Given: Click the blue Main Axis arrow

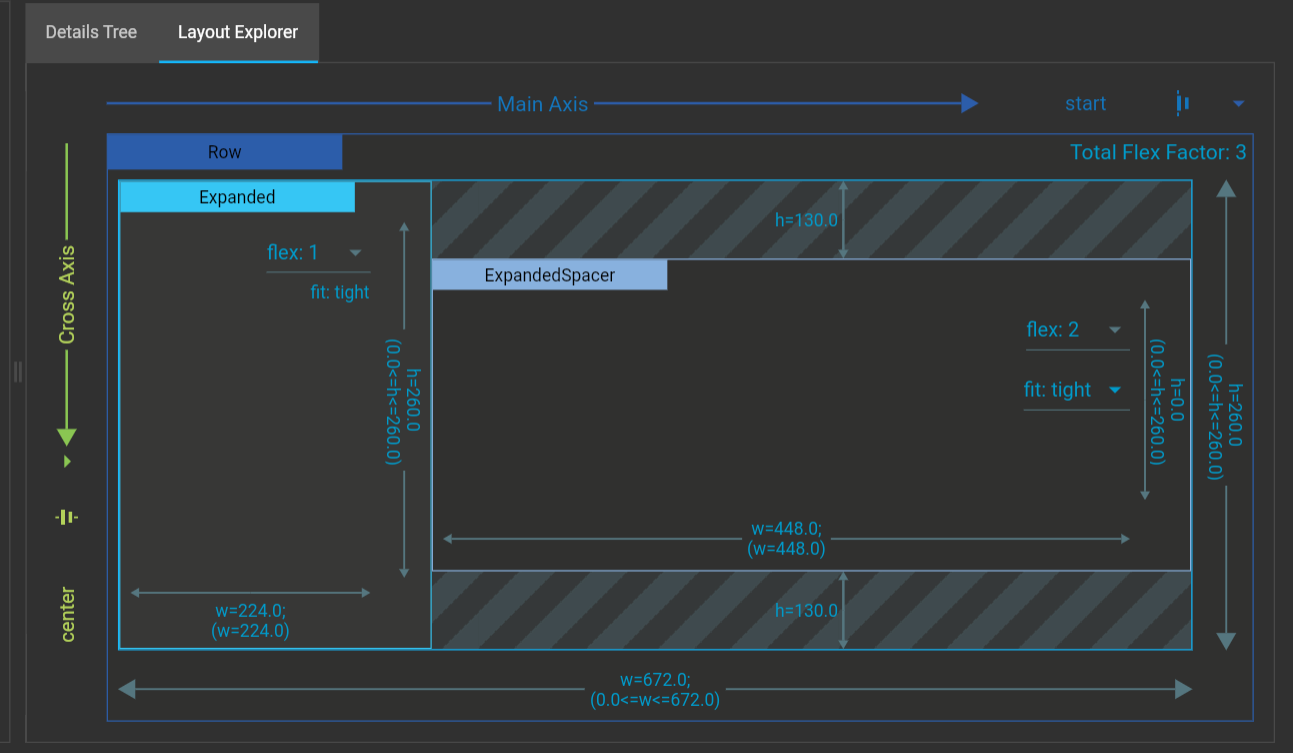Looking at the screenshot, I should click(x=543, y=101).
